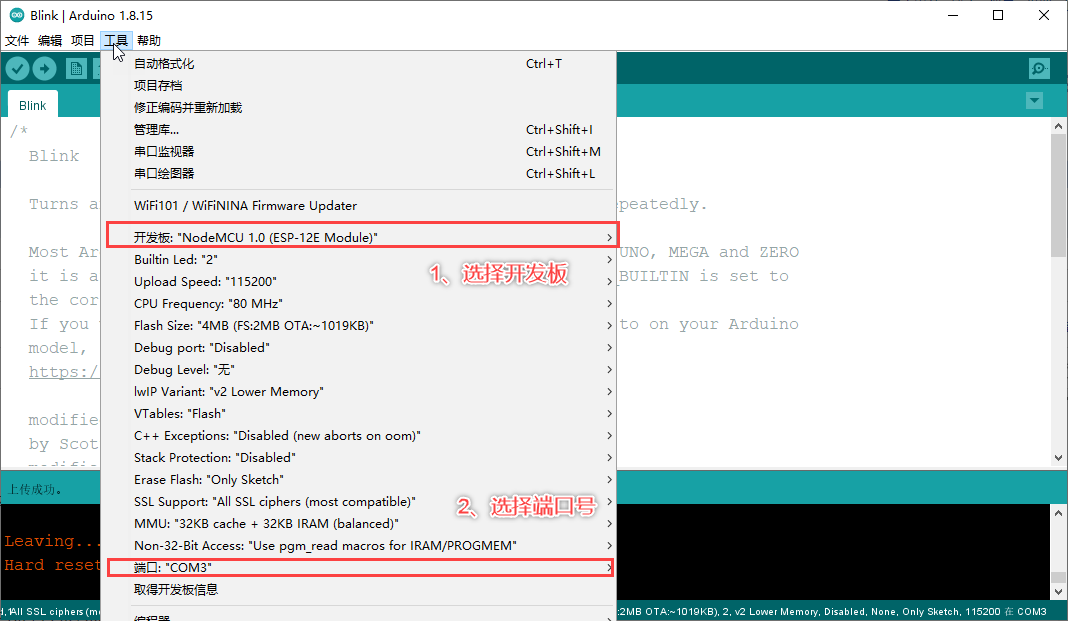Click editor scrollbar up arrow
The image size is (1068, 621).
(x=1058, y=126)
